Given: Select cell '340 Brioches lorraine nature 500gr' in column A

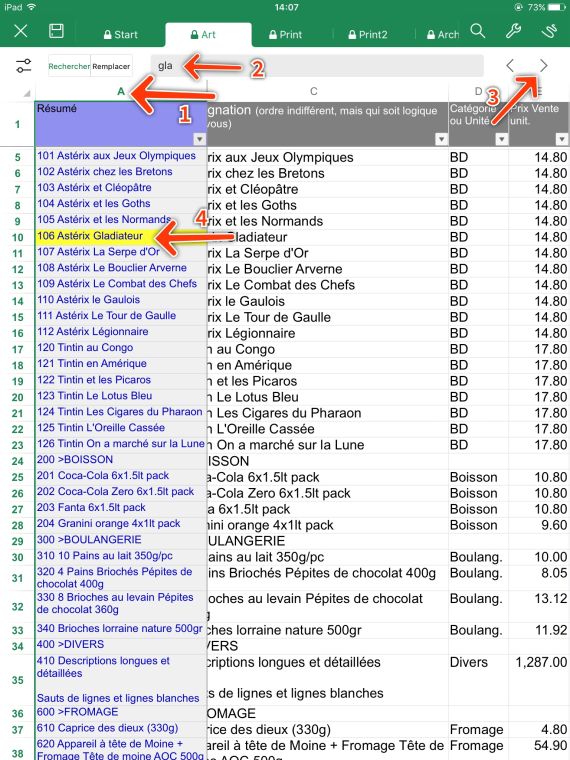Looking at the screenshot, I should [x=121, y=629].
